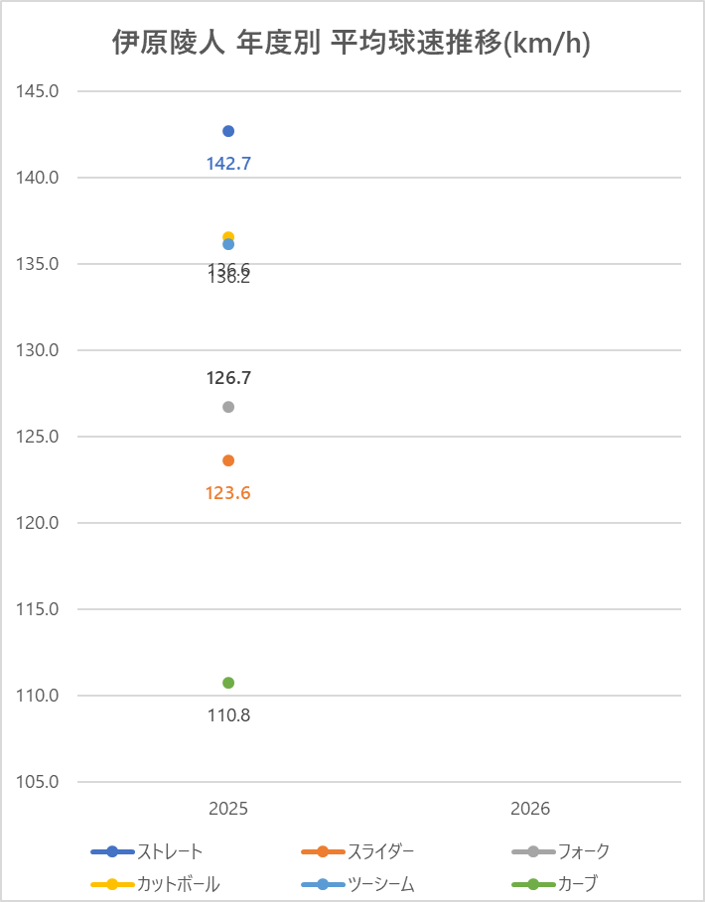Select the 2026 axis category label
The height and width of the screenshot is (902, 705).
(x=530, y=809)
